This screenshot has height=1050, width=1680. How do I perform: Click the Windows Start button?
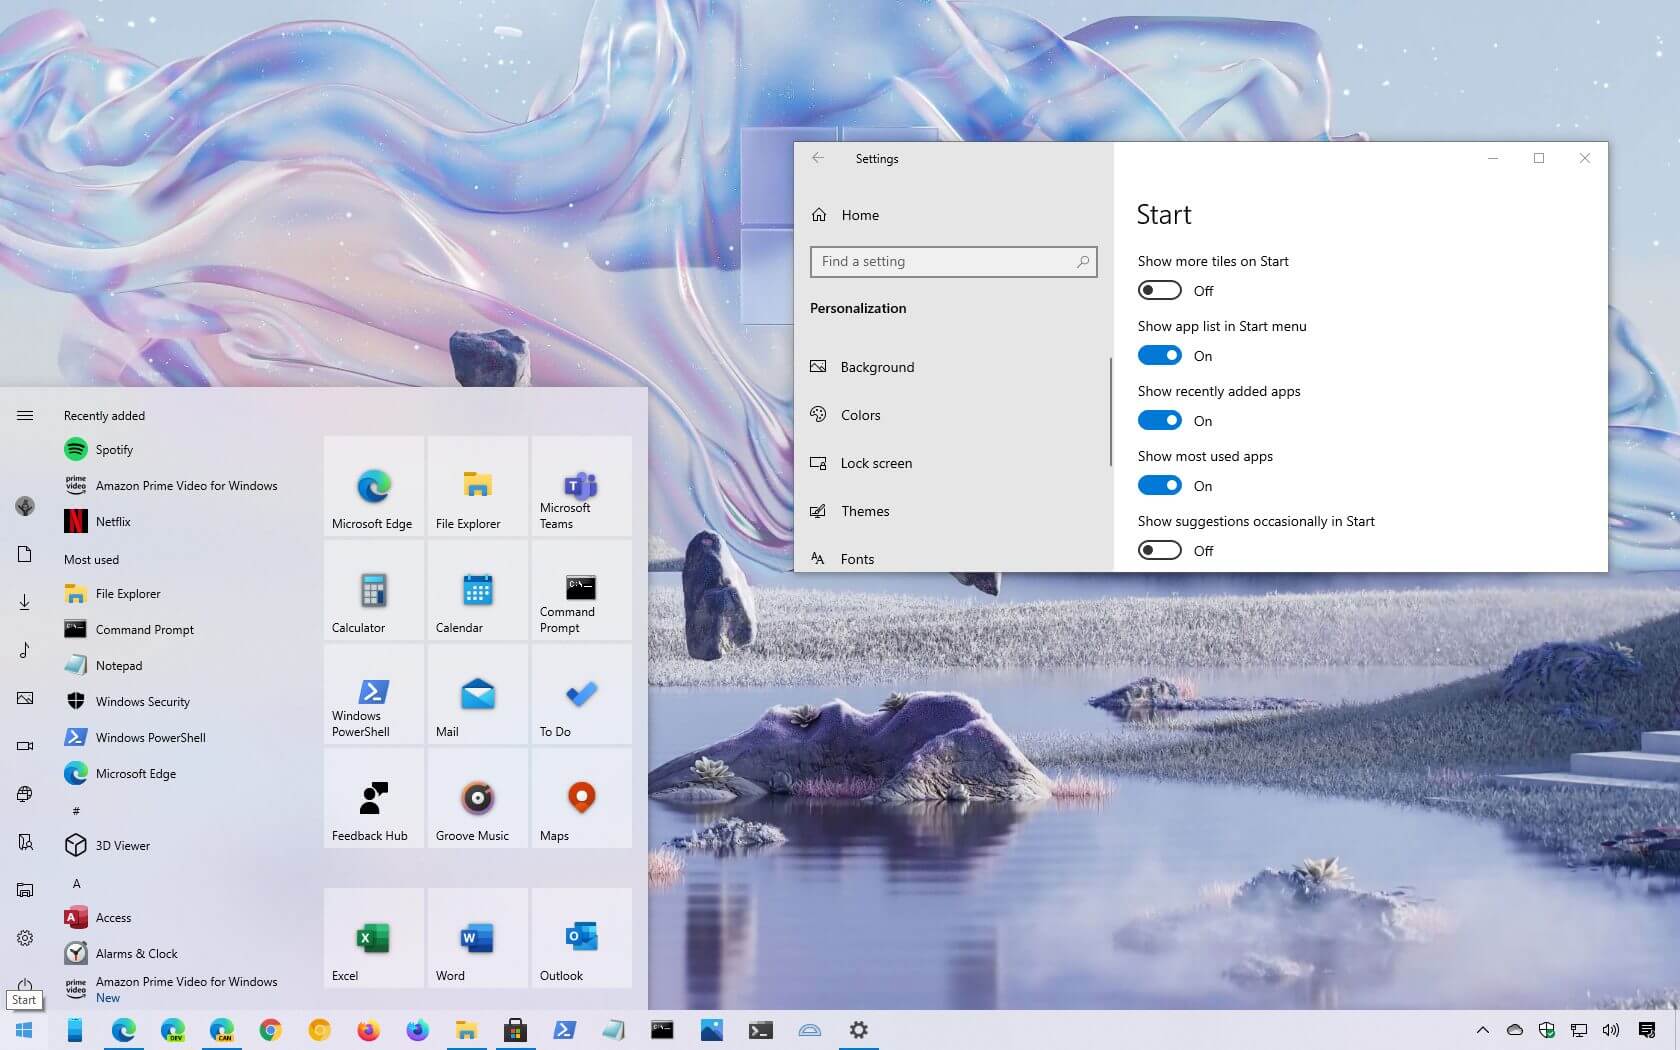click(x=24, y=1030)
